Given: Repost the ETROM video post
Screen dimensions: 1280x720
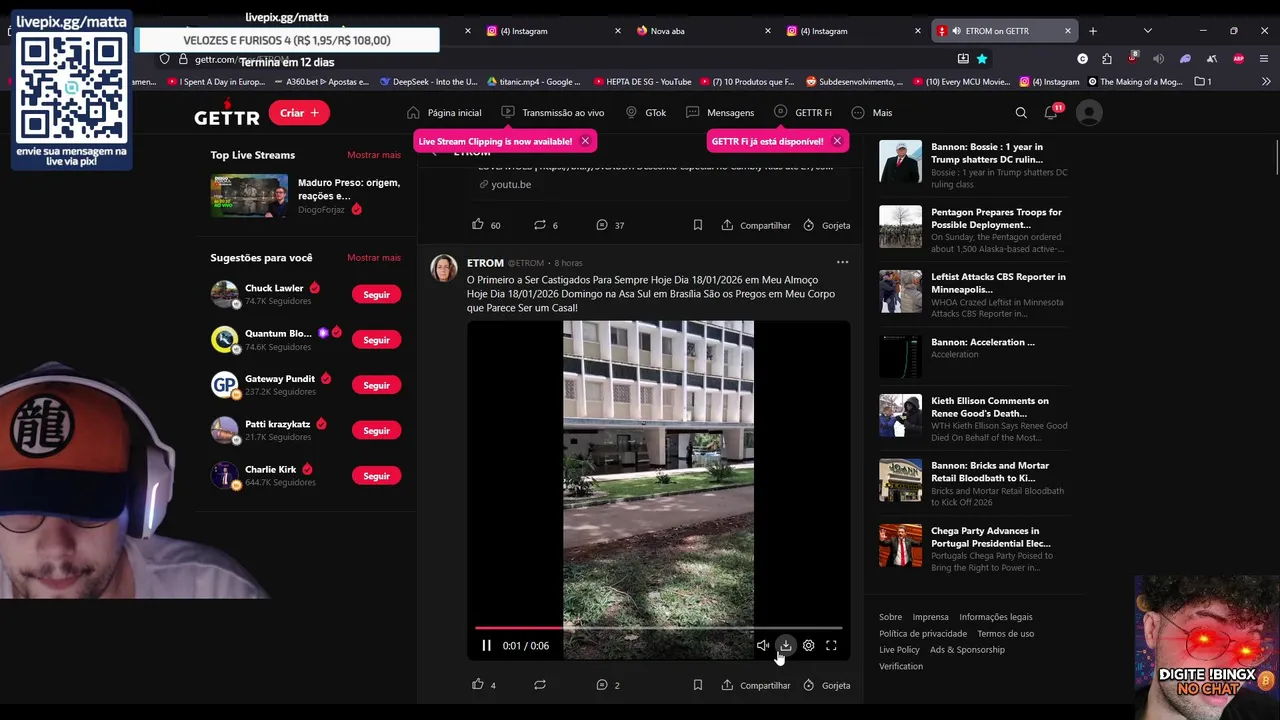Looking at the screenshot, I should tap(540, 685).
